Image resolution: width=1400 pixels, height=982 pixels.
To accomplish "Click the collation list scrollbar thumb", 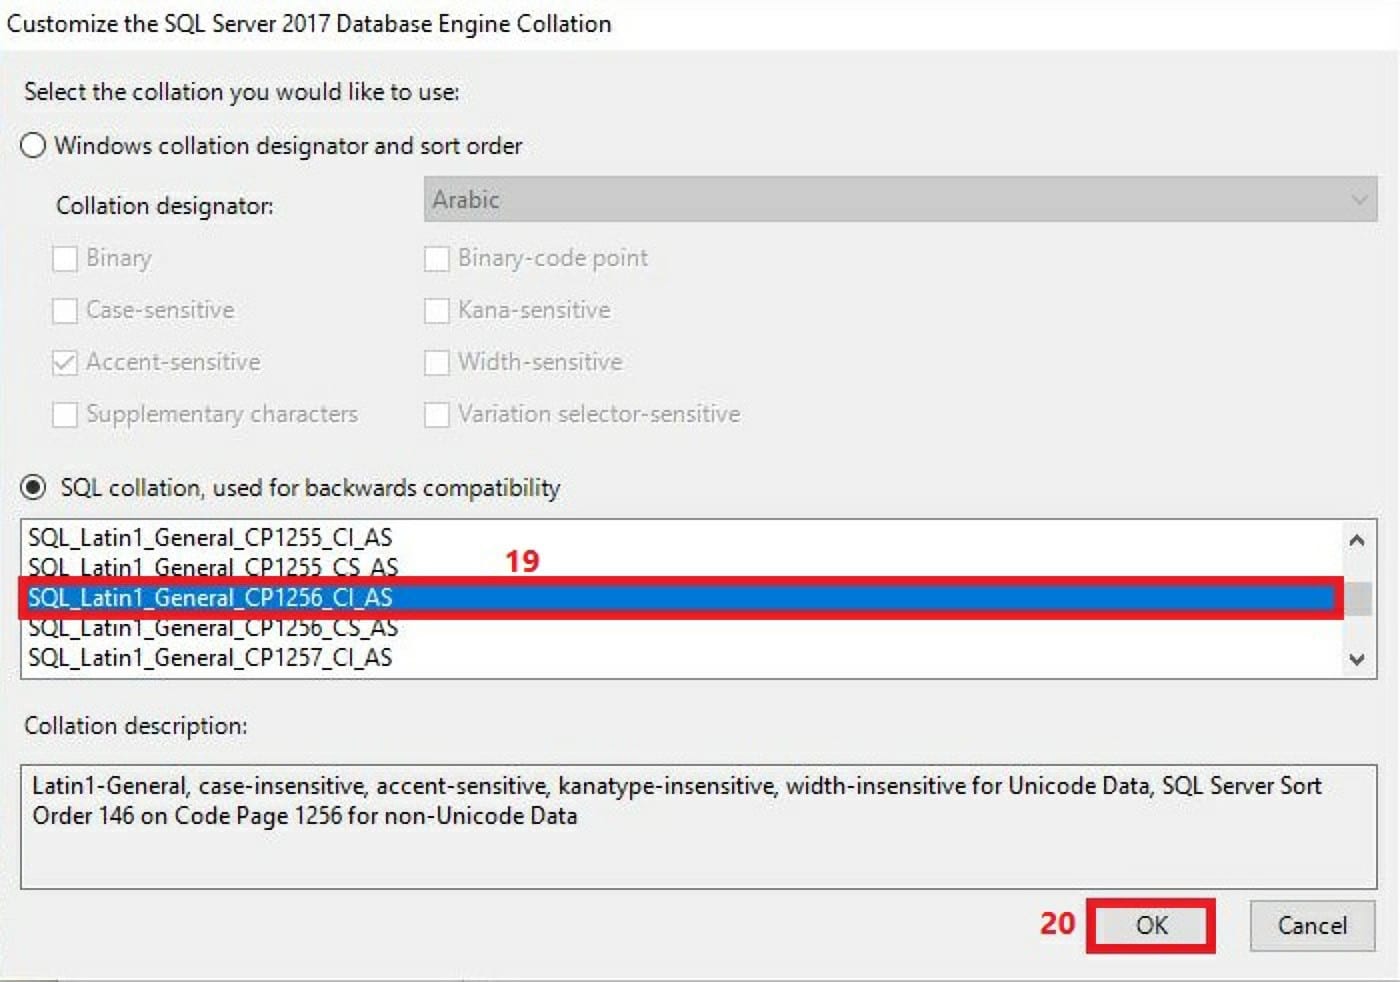I will [1357, 598].
